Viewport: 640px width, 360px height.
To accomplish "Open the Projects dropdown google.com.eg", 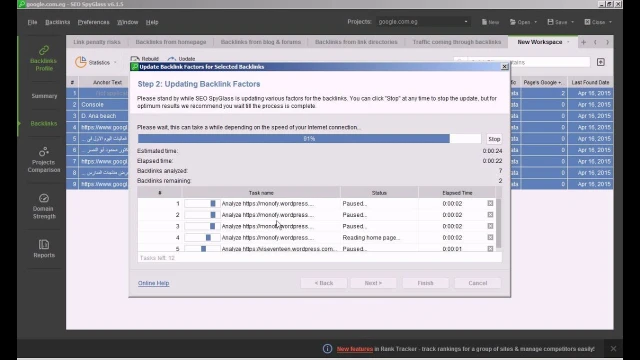I will [x=423, y=22].
